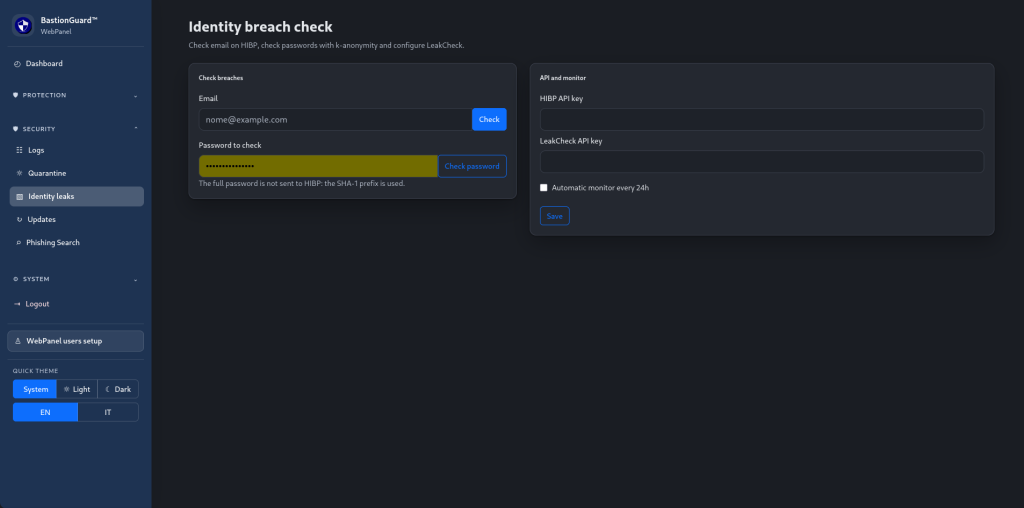Click the Protection shield icon

coord(16,95)
